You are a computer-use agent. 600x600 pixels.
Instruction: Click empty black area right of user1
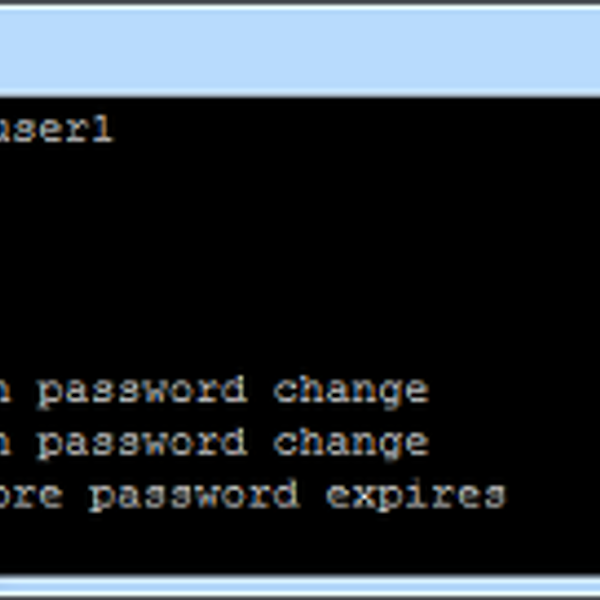pos(350,130)
